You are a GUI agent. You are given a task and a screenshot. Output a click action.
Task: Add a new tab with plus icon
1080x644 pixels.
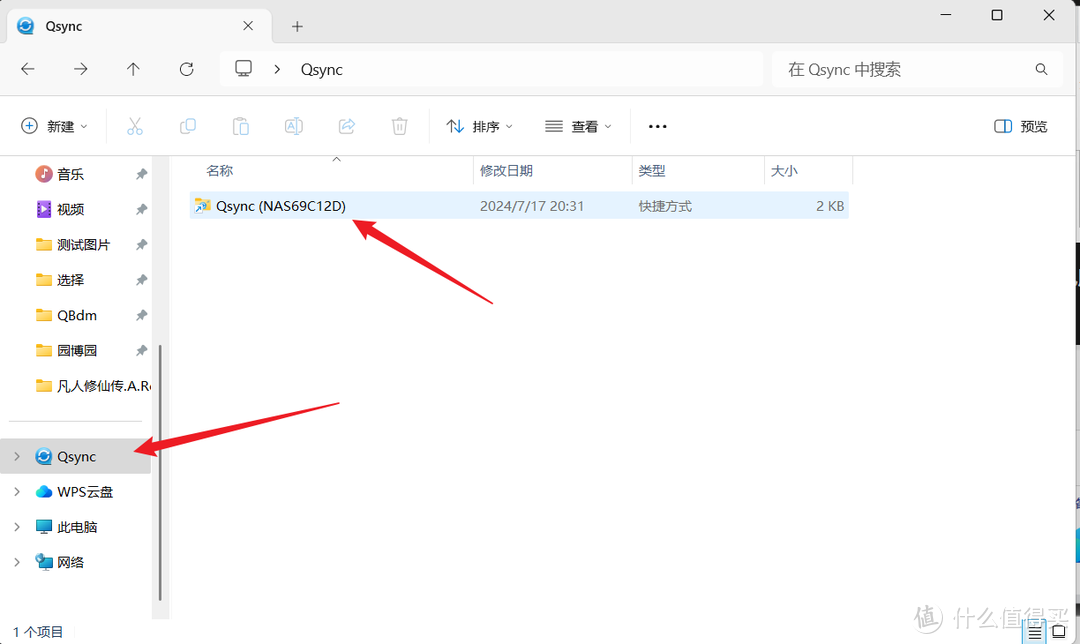tap(297, 26)
